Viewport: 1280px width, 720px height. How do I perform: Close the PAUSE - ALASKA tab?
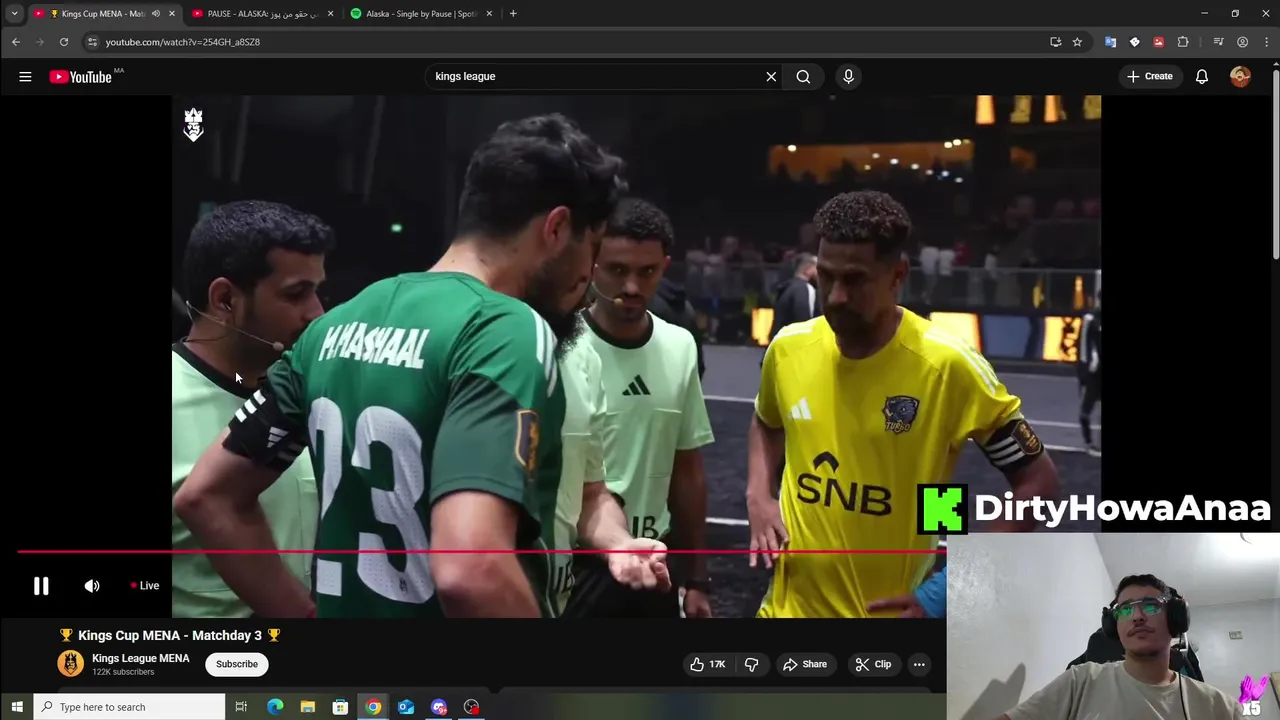coord(330,14)
